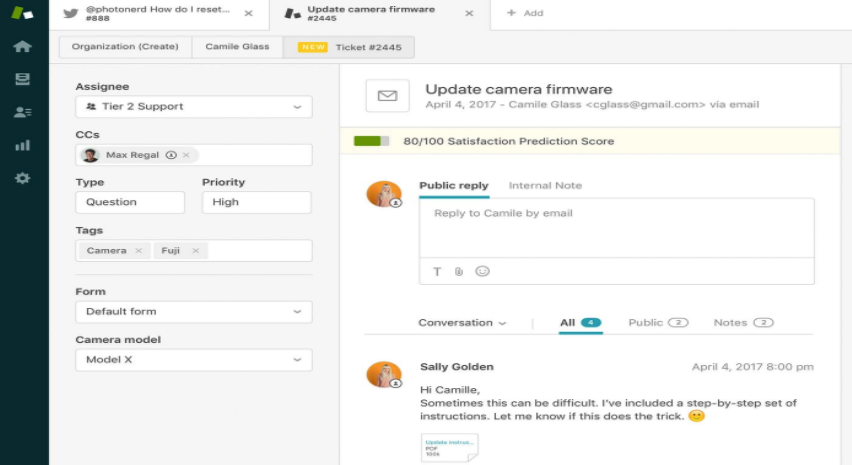Click the April 4, 2017 8:00 pm timestamp

(x=753, y=367)
